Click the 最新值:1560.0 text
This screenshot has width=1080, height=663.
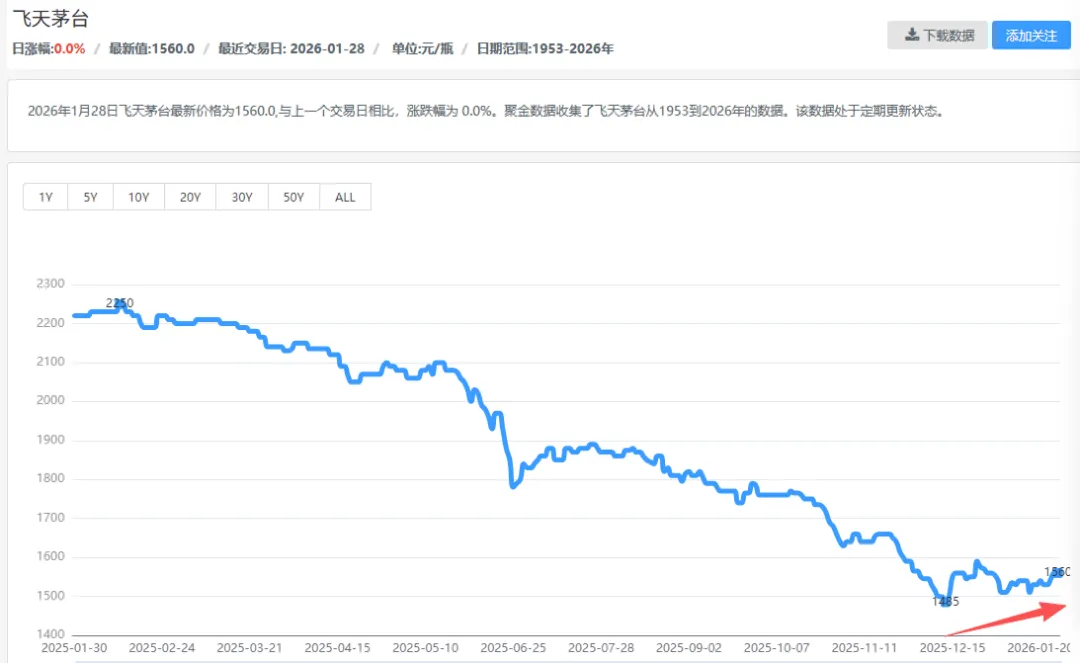point(152,49)
